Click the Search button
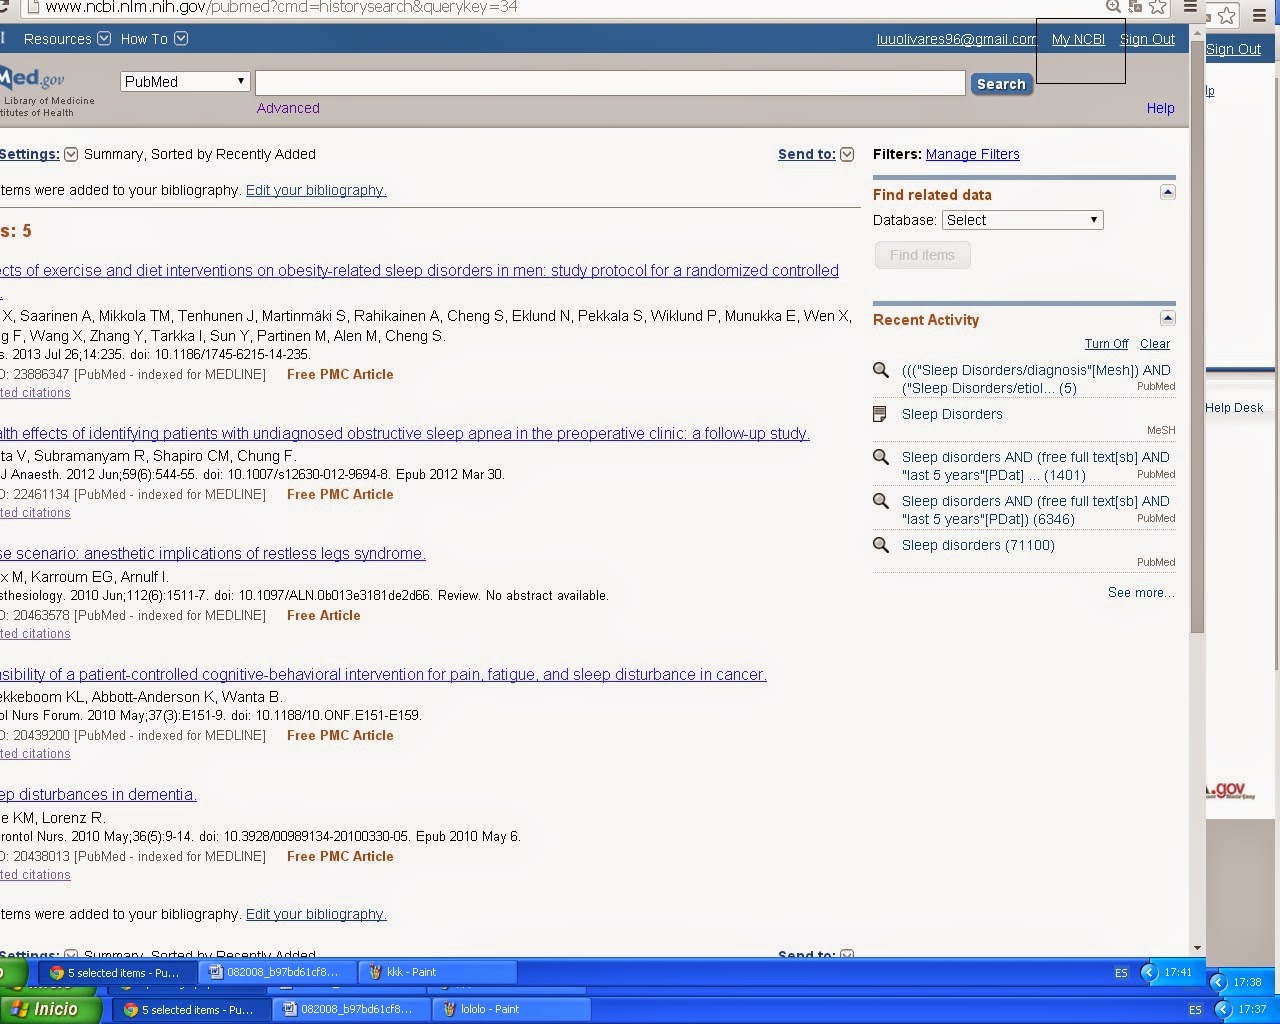Viewport: 1280px width, 1024px height. 1001,84
